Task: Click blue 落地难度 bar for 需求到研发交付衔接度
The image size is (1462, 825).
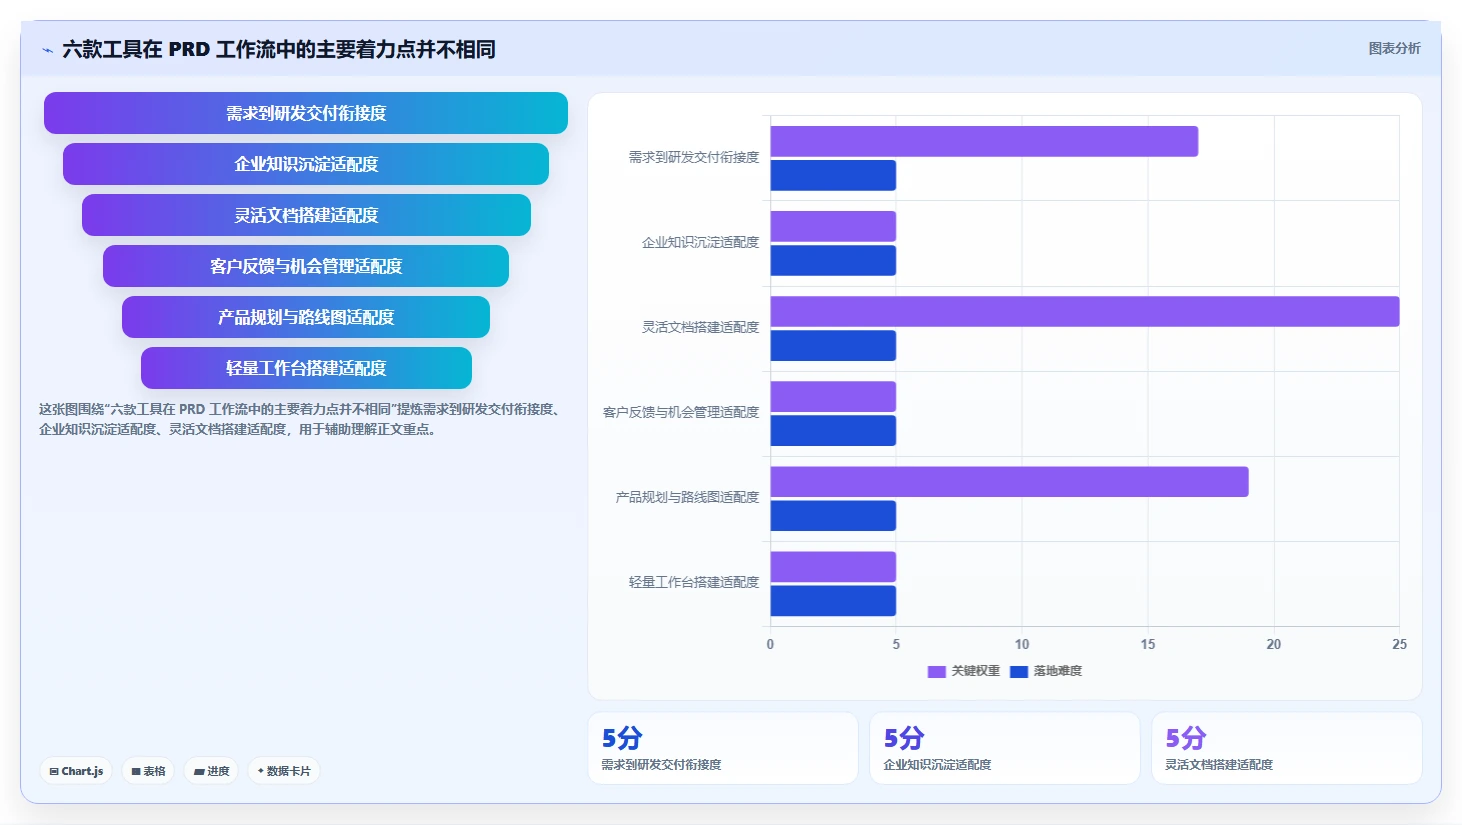Action: [833, 175]
